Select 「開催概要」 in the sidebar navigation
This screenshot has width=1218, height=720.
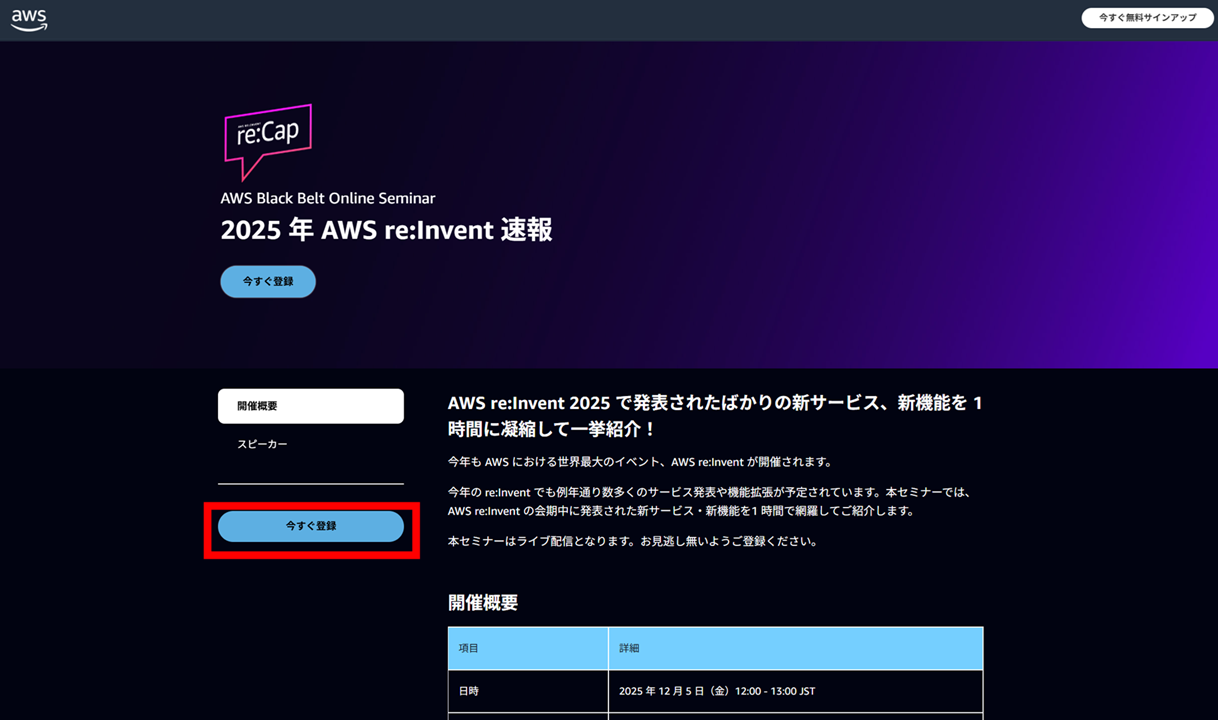(x=310, y=406)
